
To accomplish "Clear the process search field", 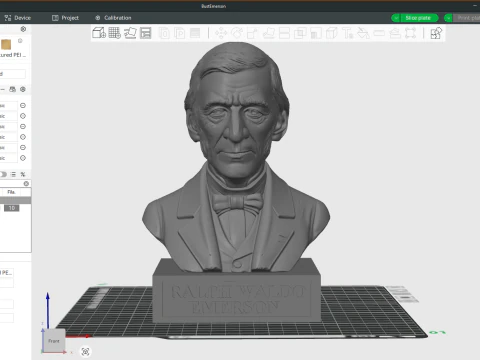I will pos(26,184).
